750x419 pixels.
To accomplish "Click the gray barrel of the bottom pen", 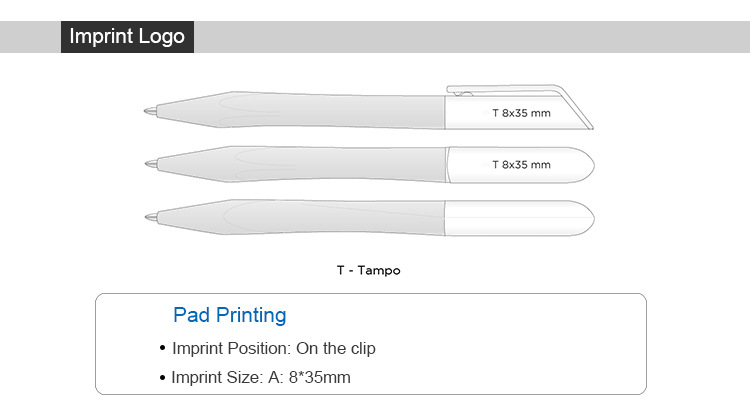I will pos(301,217).
